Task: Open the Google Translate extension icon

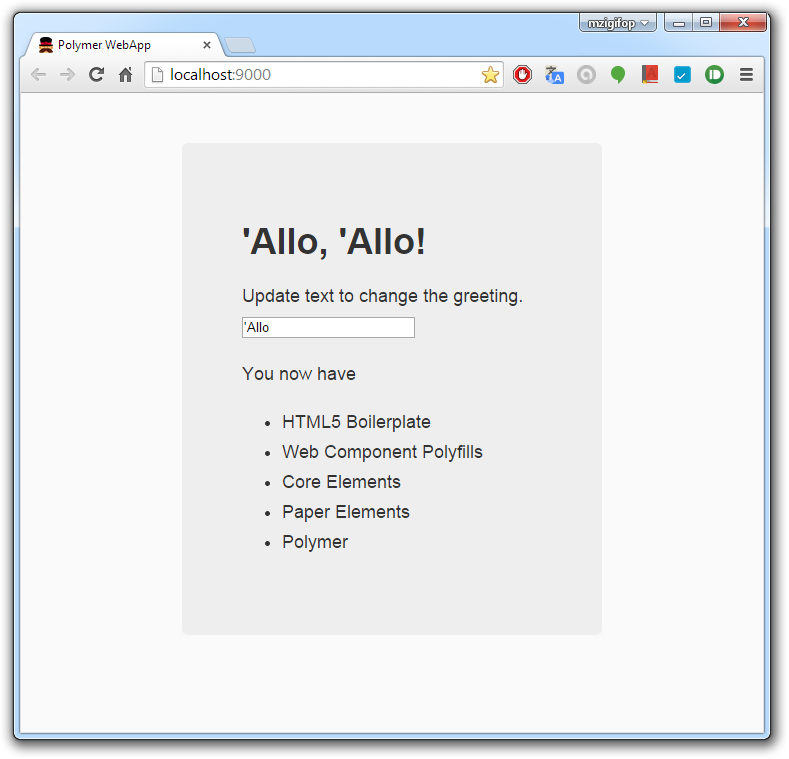Action: coord(554,75)
